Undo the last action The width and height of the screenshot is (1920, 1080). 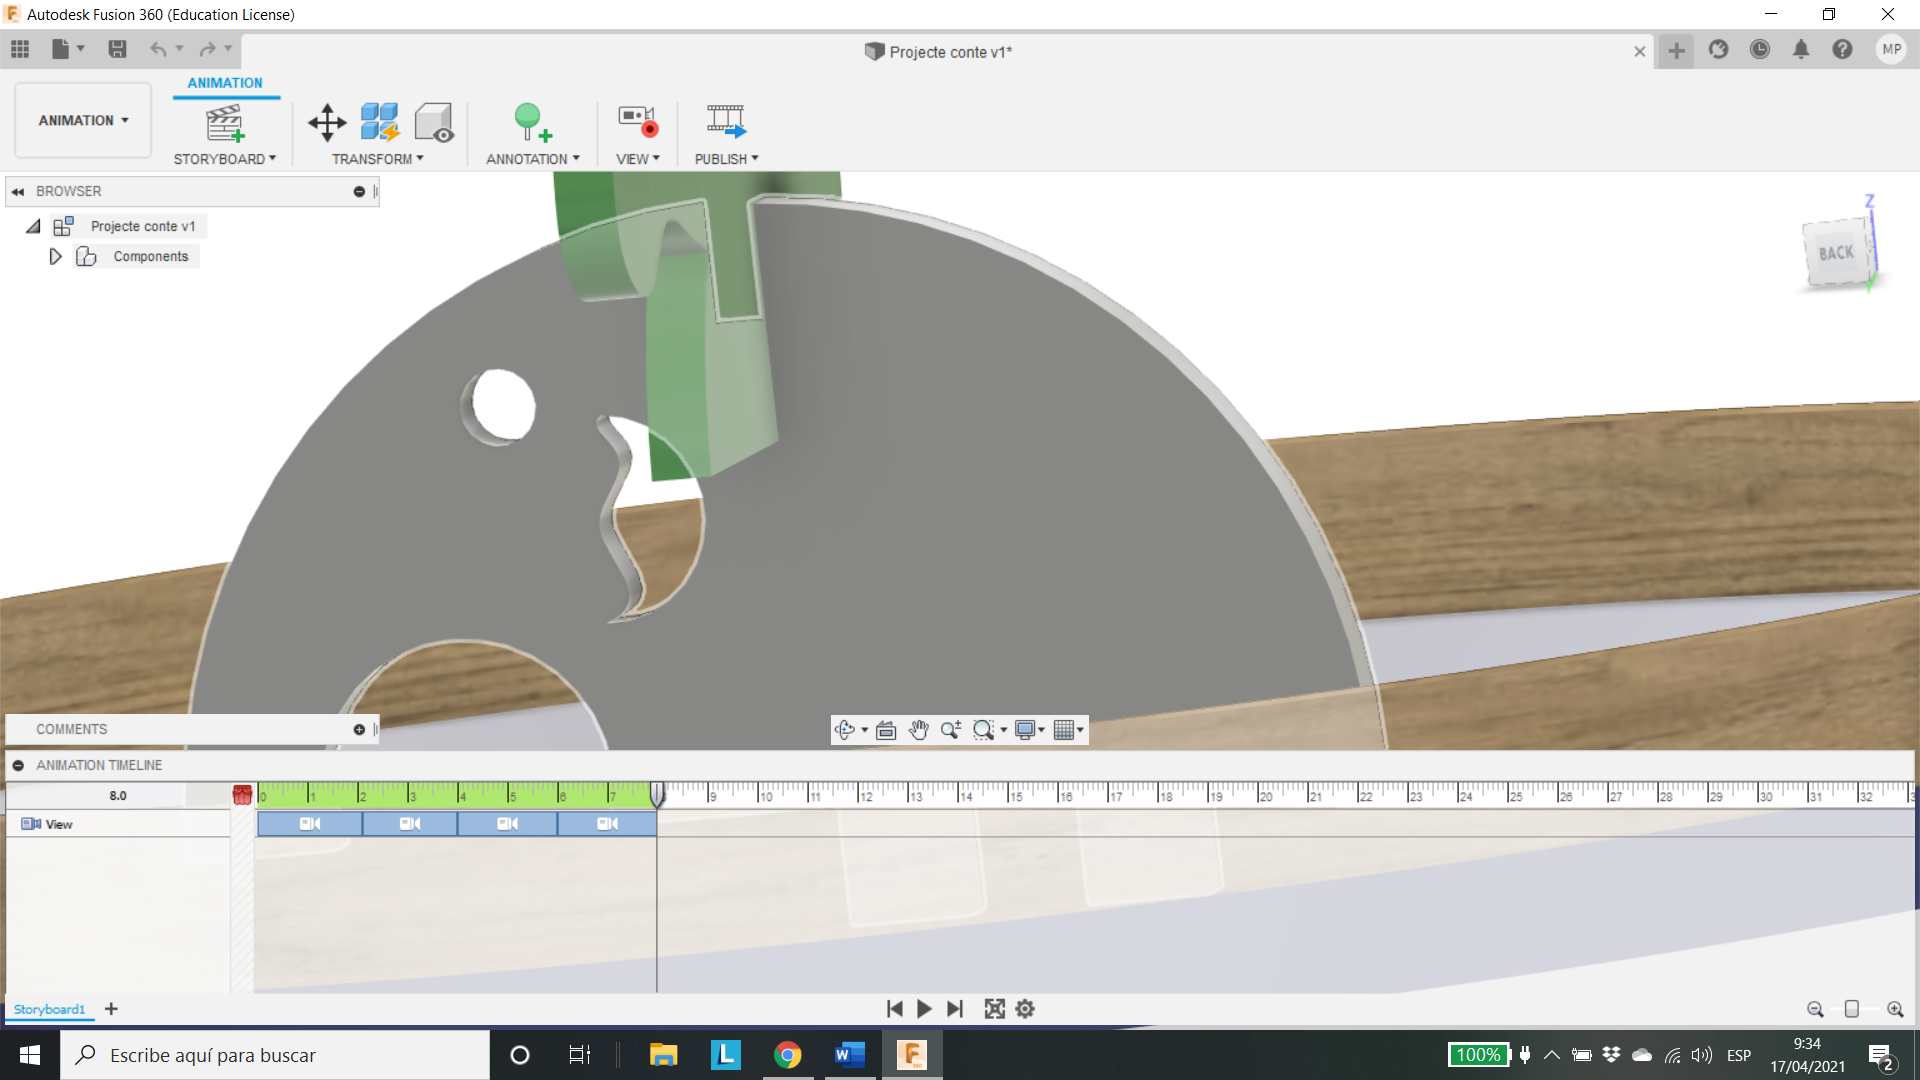point(158,49)
